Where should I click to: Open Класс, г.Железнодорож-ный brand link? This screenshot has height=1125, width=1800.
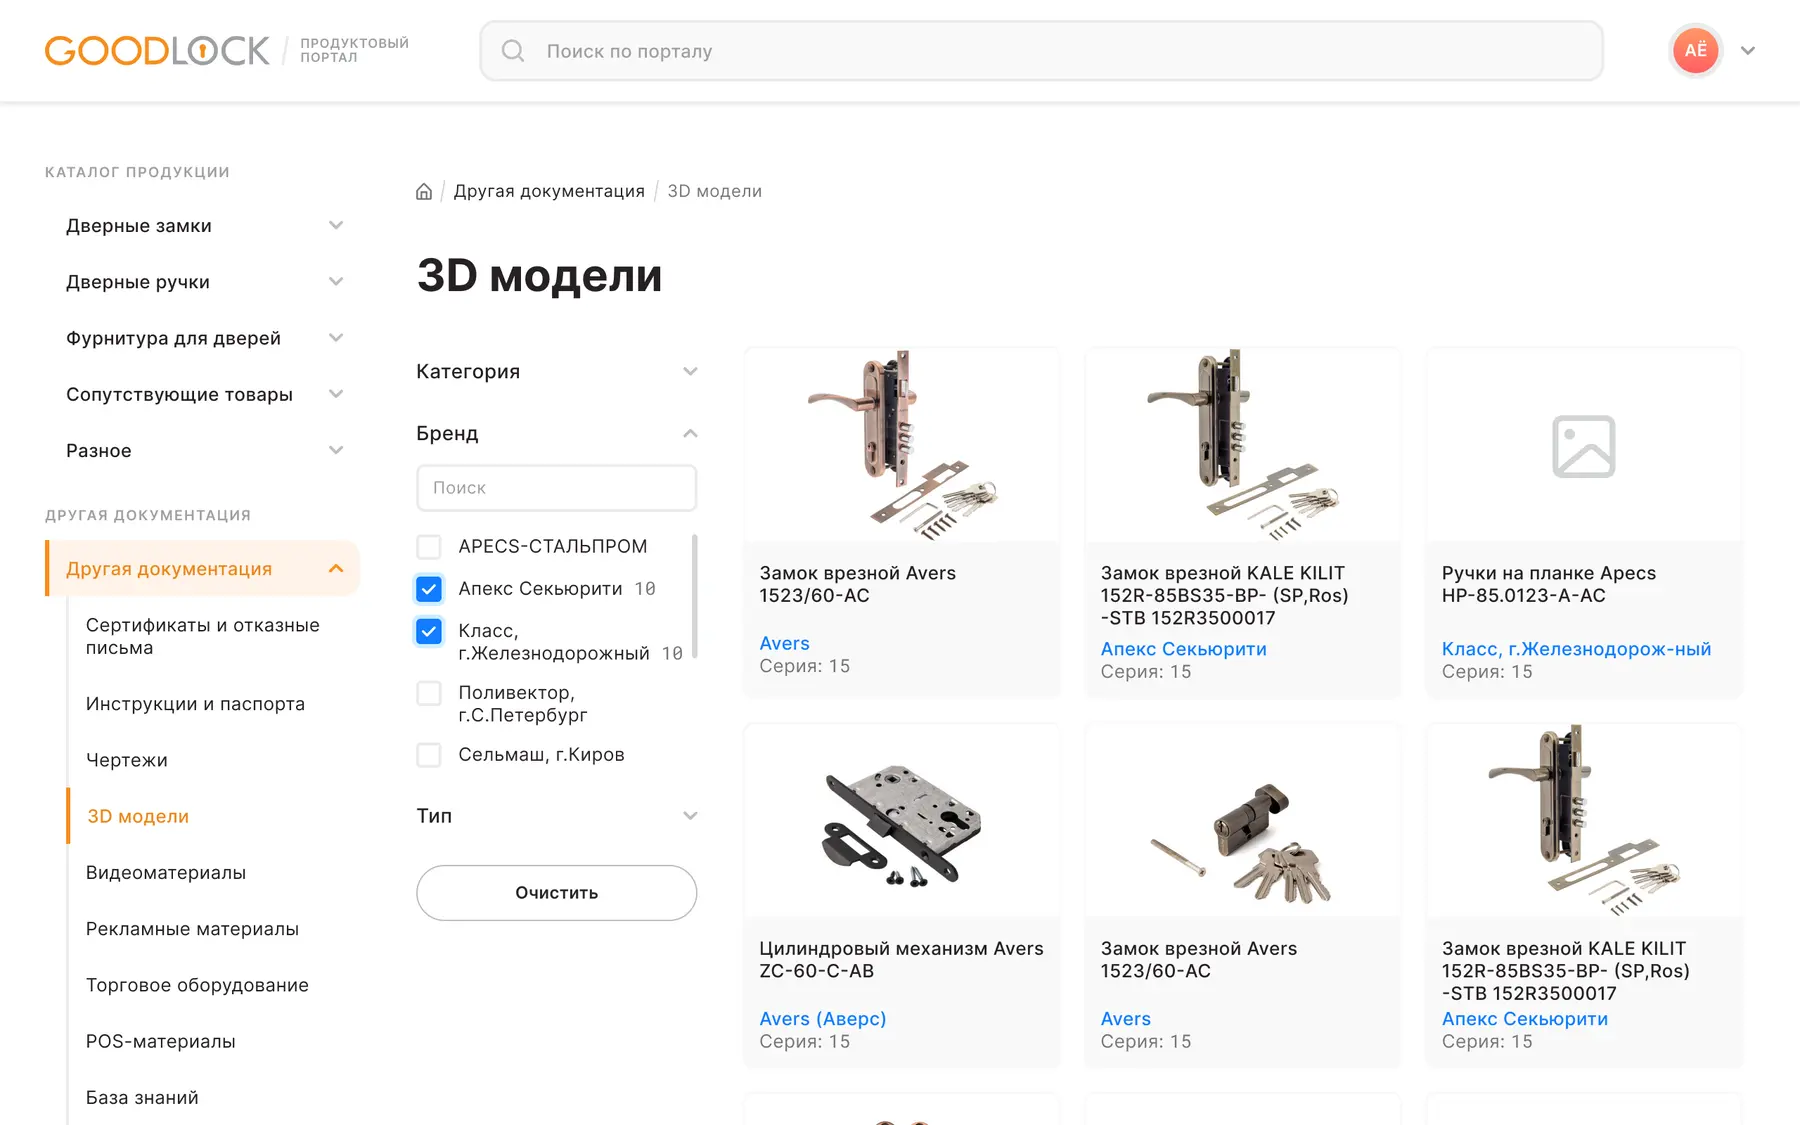tap(1576, 649)
